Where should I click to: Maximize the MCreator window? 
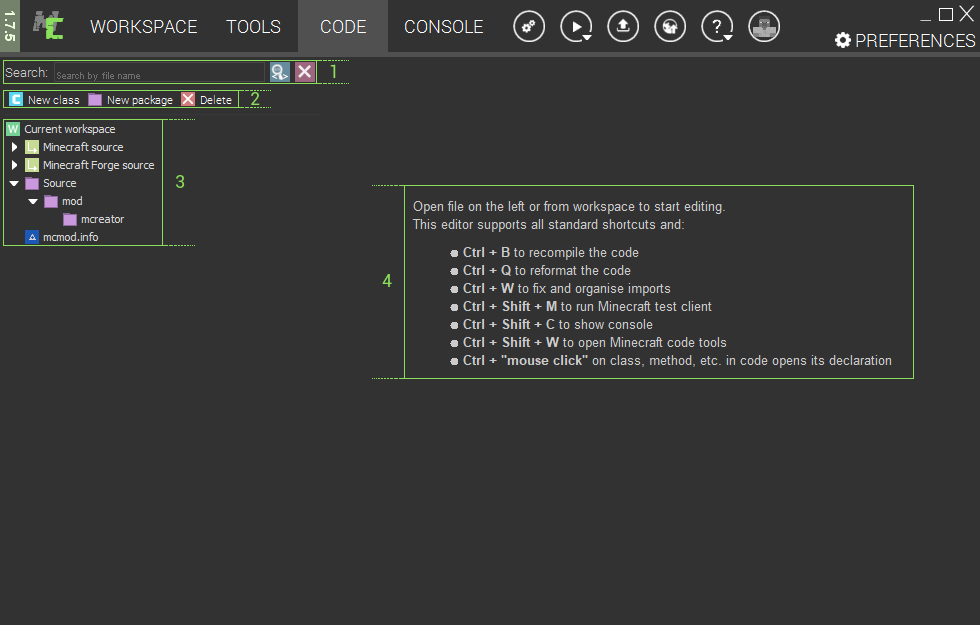click(x=946, y=14)
